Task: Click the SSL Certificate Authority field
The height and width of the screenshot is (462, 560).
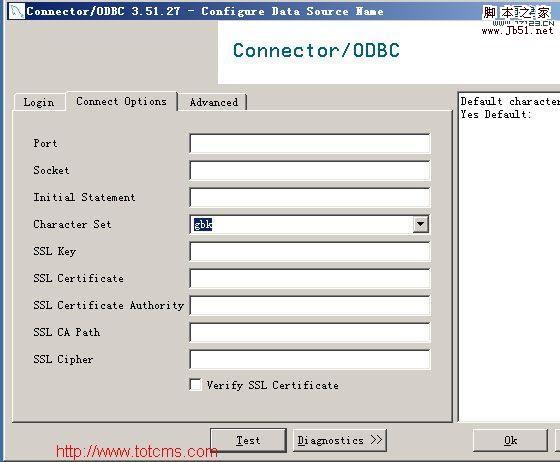Action: 310,306
